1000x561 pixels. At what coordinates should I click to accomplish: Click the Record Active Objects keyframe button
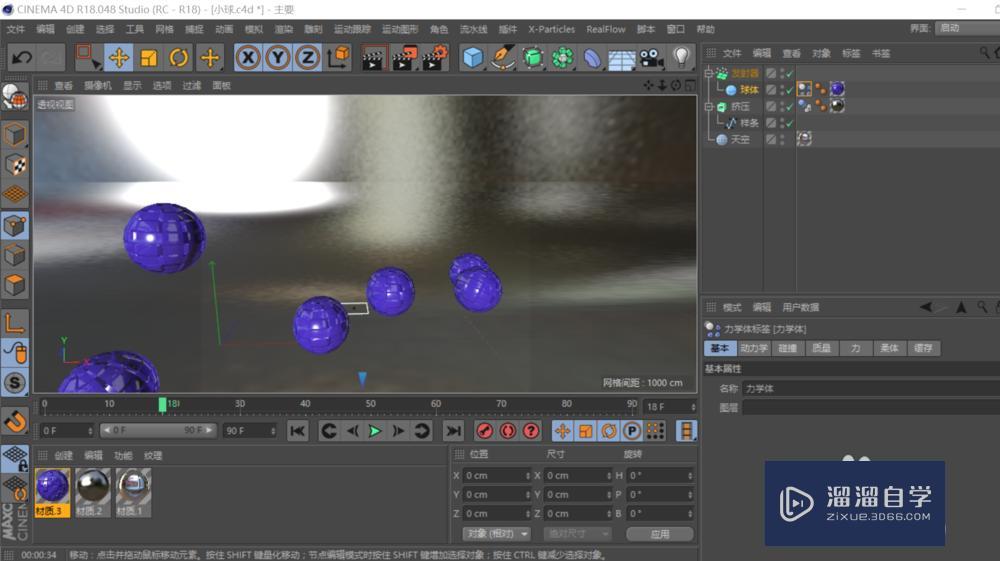coord(485,431)
